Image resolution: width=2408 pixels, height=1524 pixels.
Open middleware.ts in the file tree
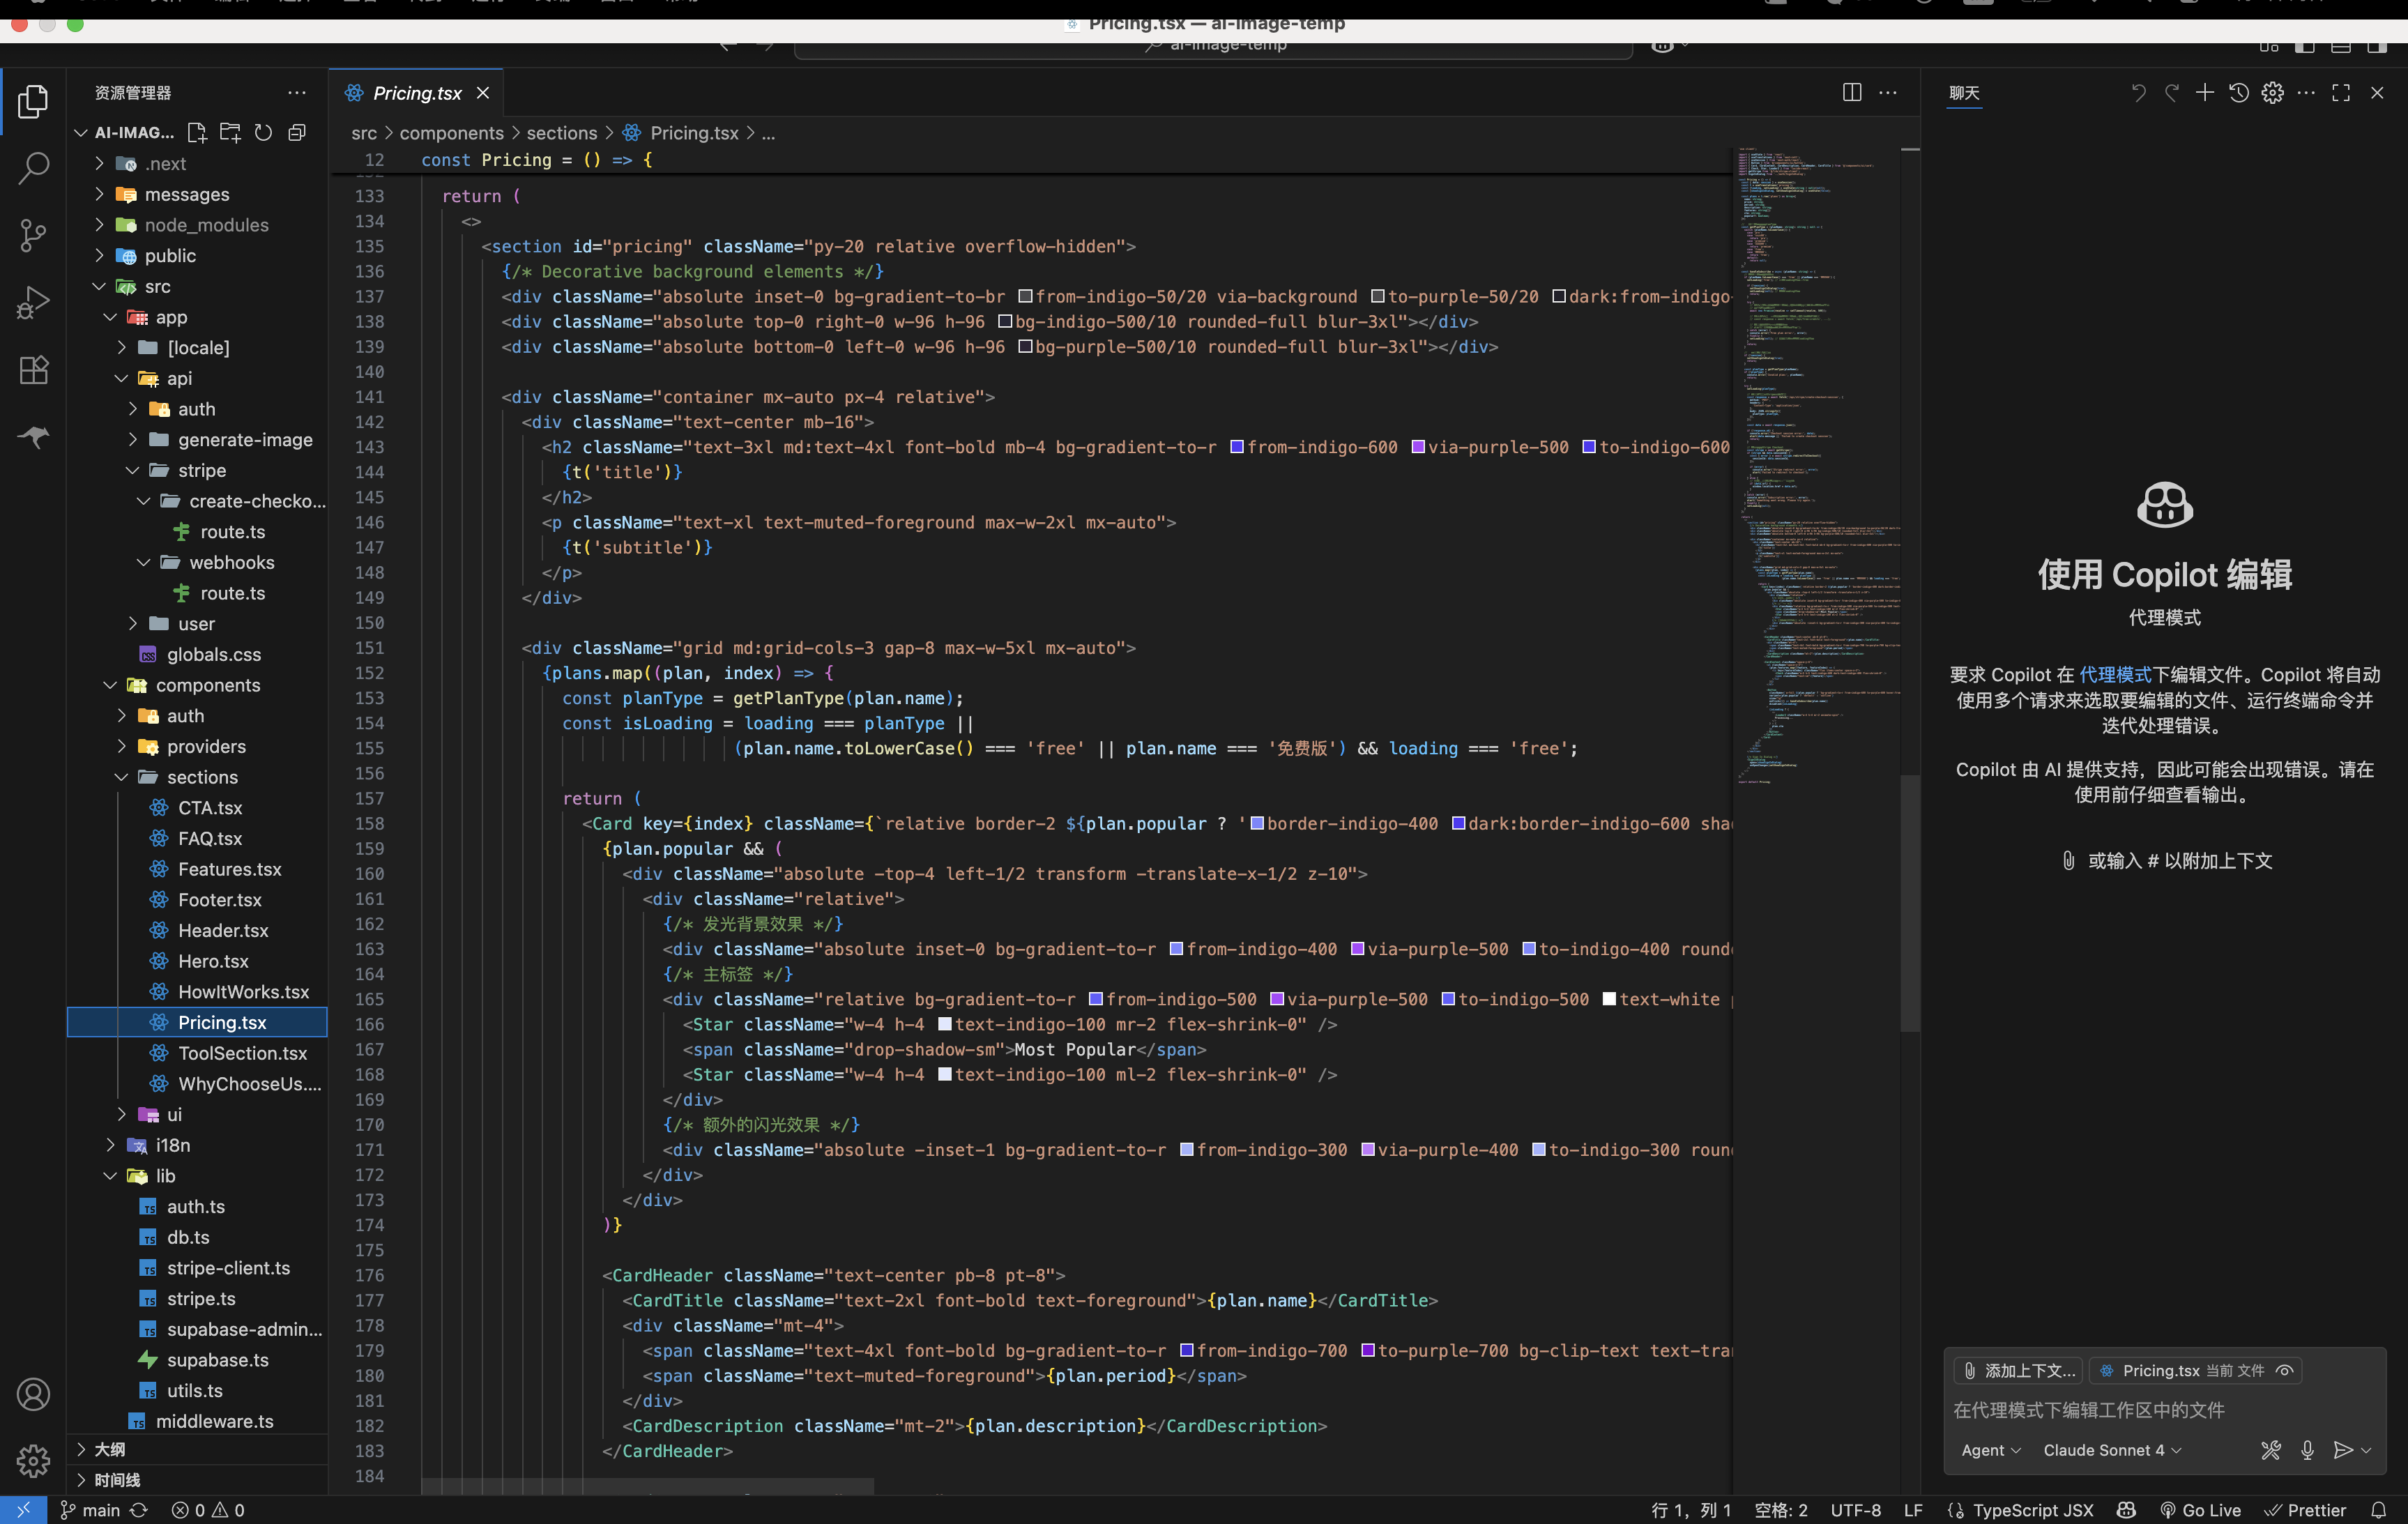pos(214,1421)
